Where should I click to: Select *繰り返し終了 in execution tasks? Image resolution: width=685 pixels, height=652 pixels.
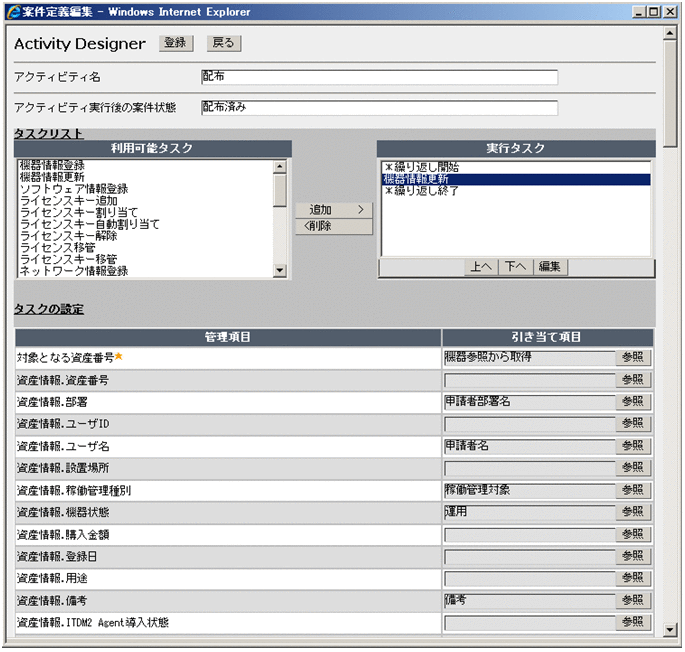click(x=421, y=191)
